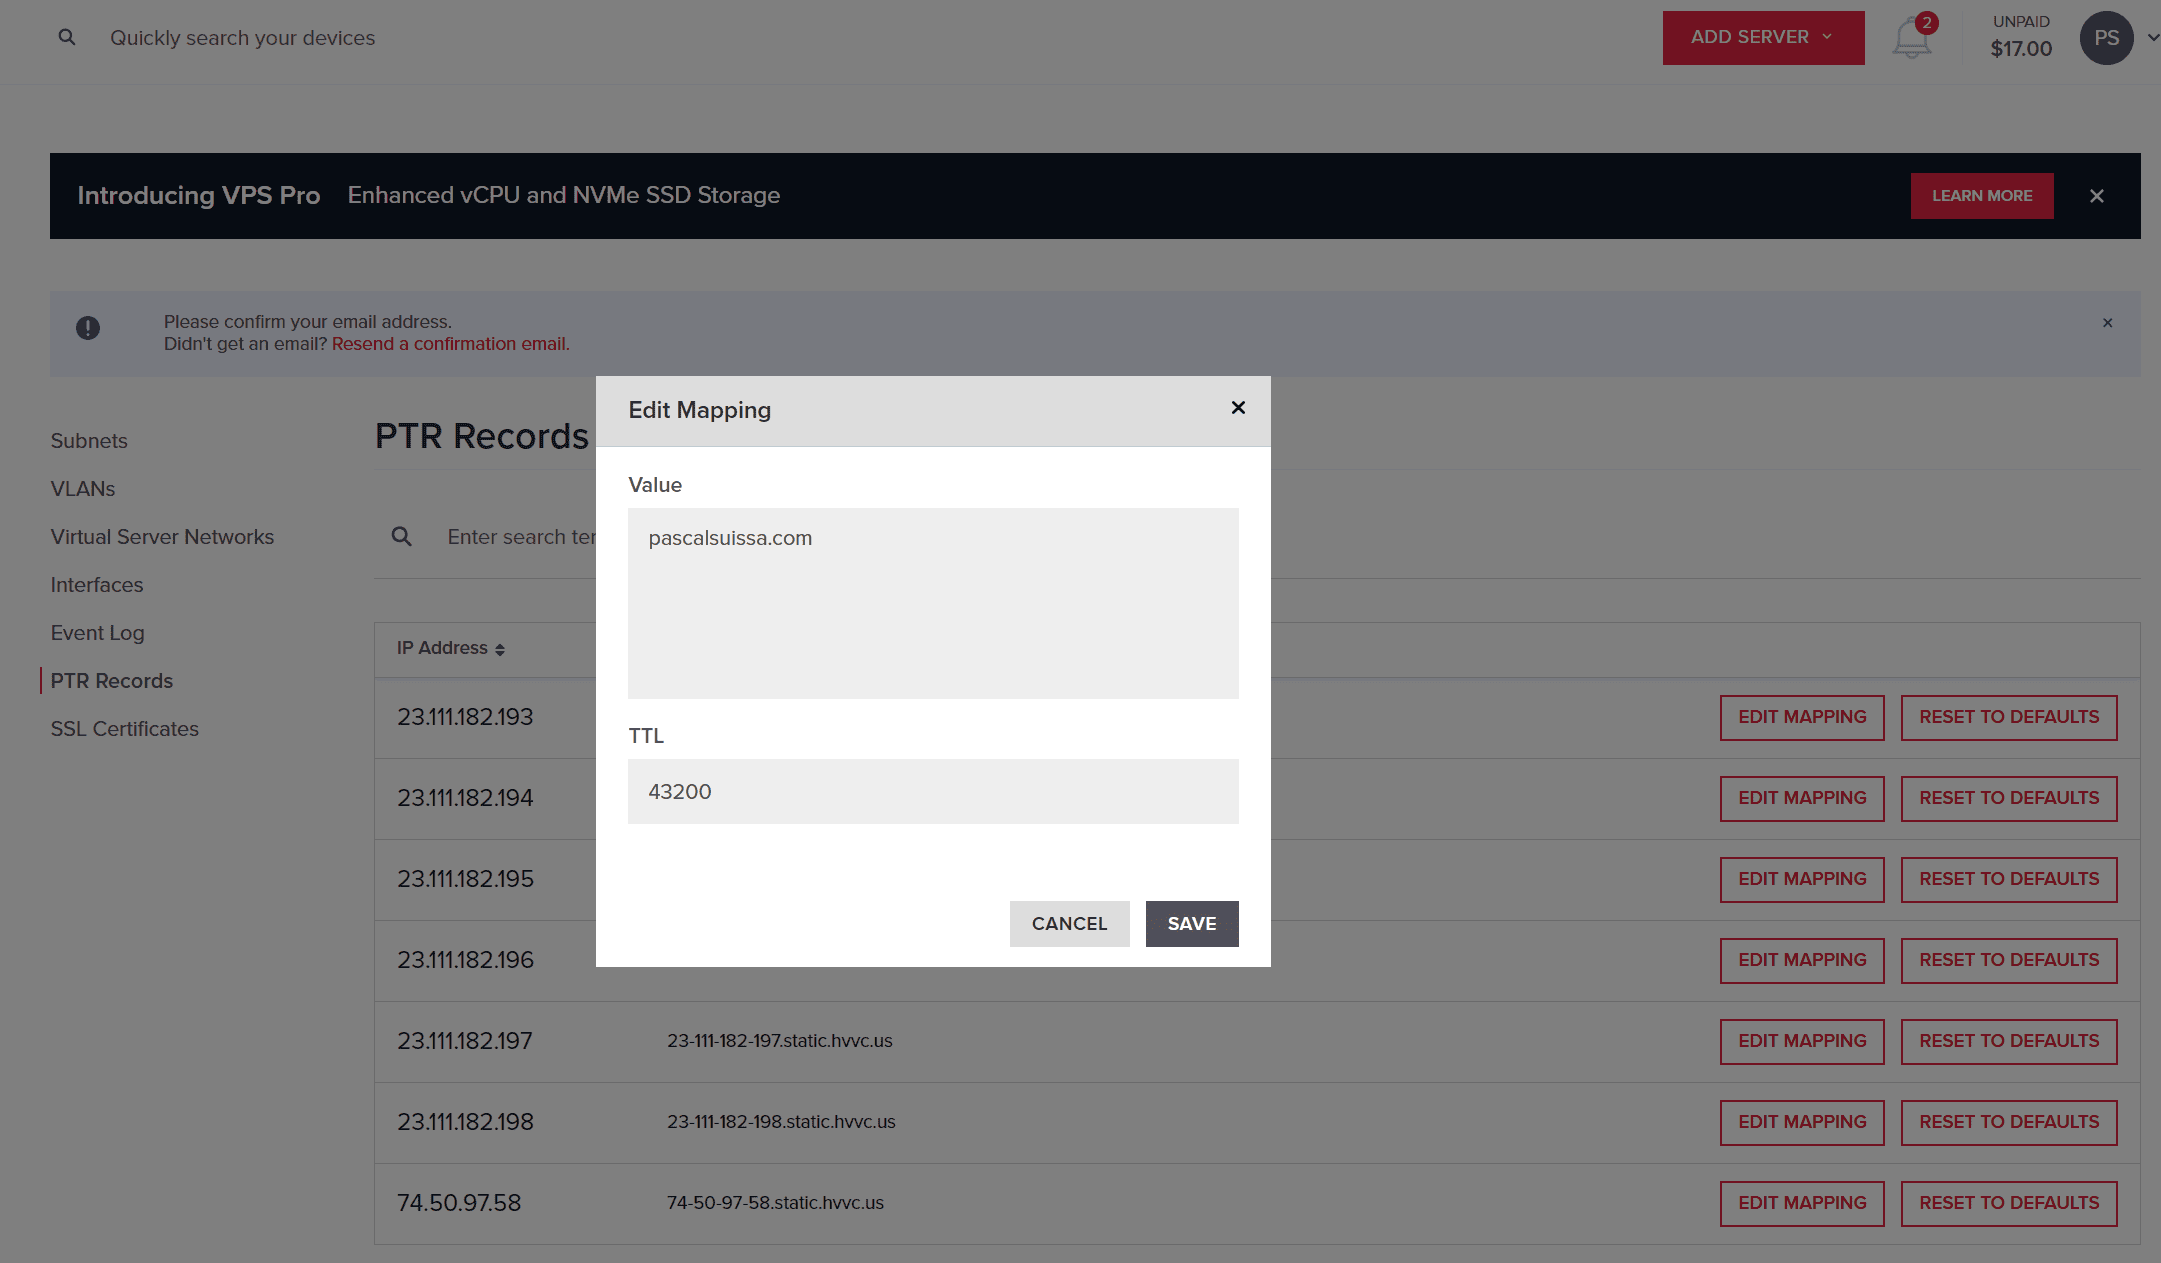Dismiss the VPS Pro banner
2161x1263 pixels.
[x=2097, y=196]
